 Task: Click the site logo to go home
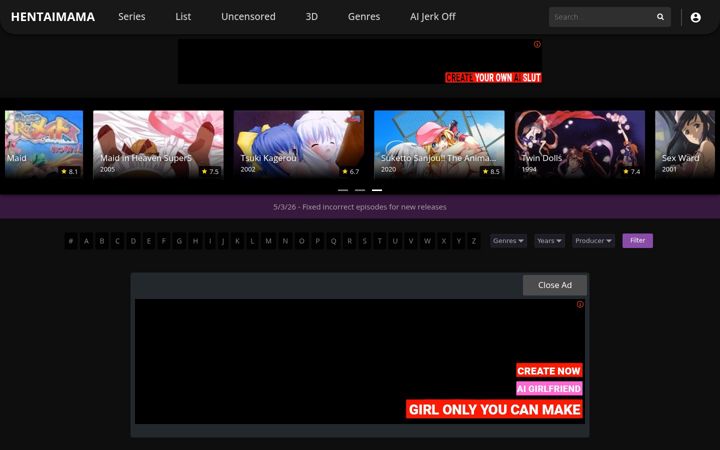tap(53, 17)
